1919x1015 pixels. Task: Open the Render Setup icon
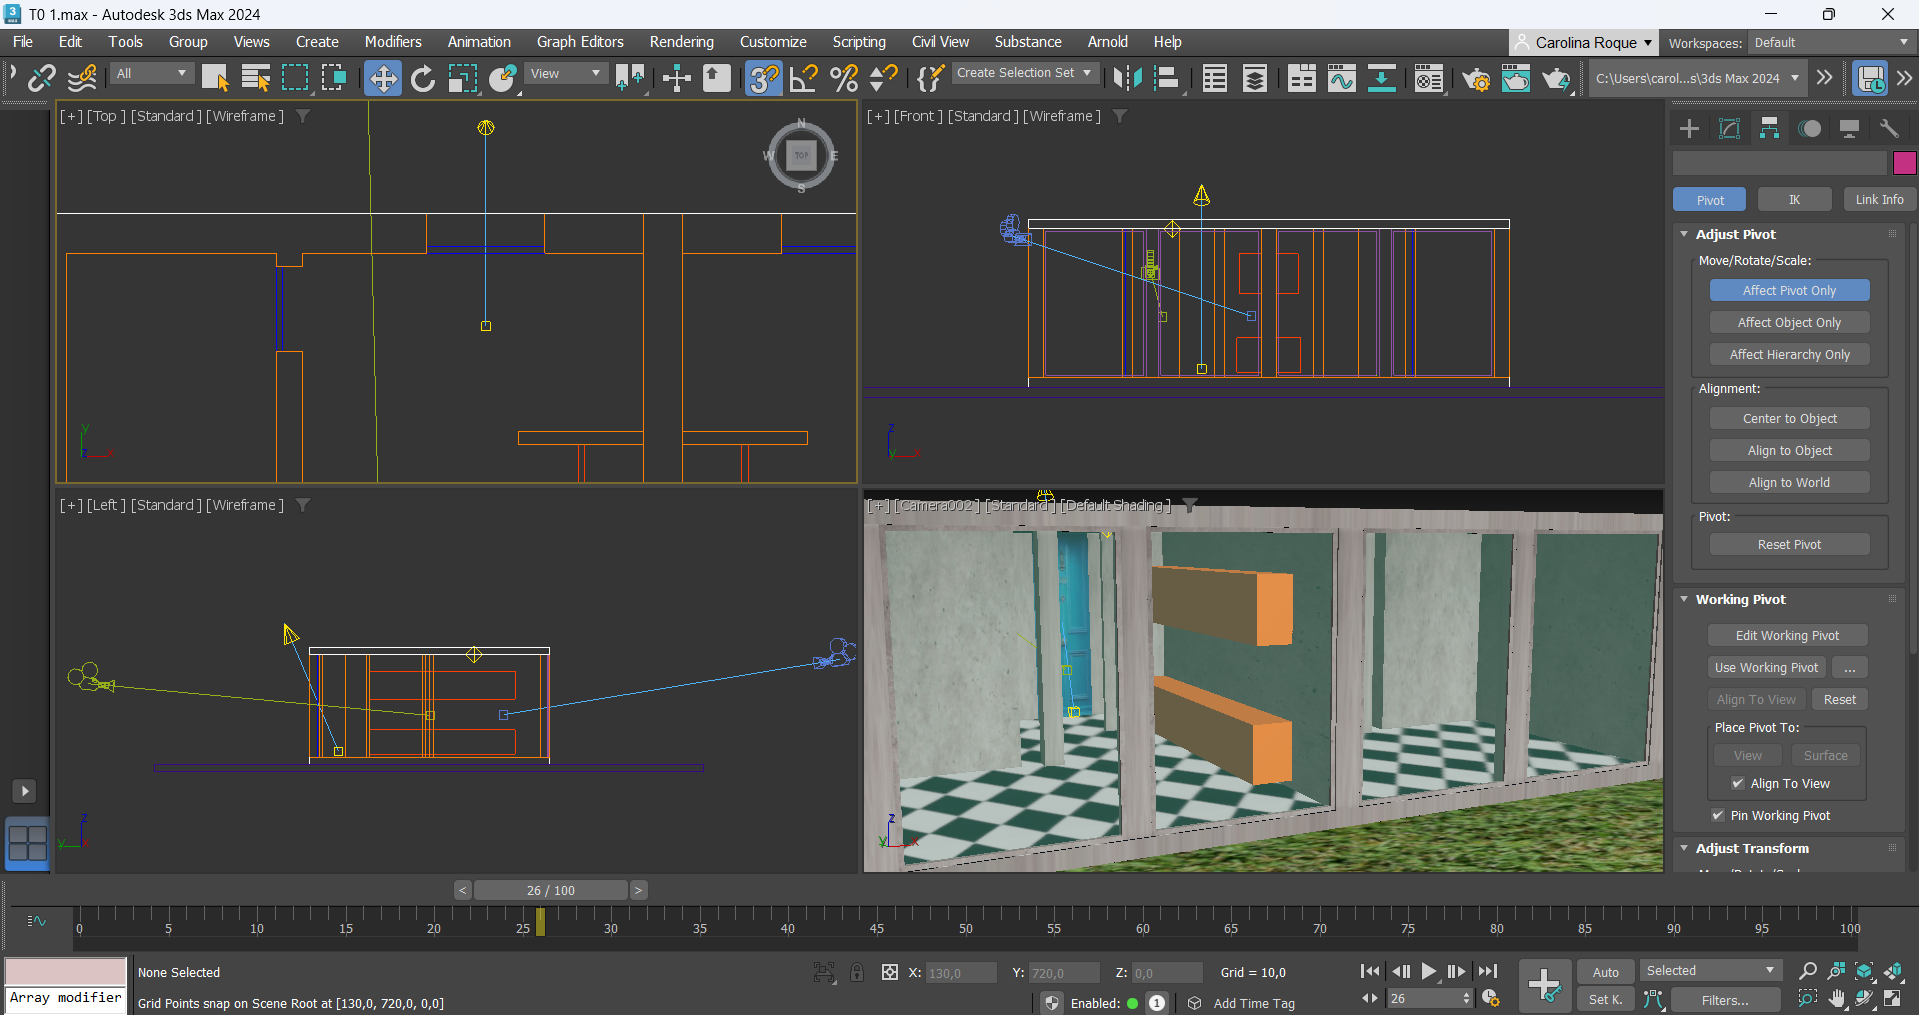1475,78
